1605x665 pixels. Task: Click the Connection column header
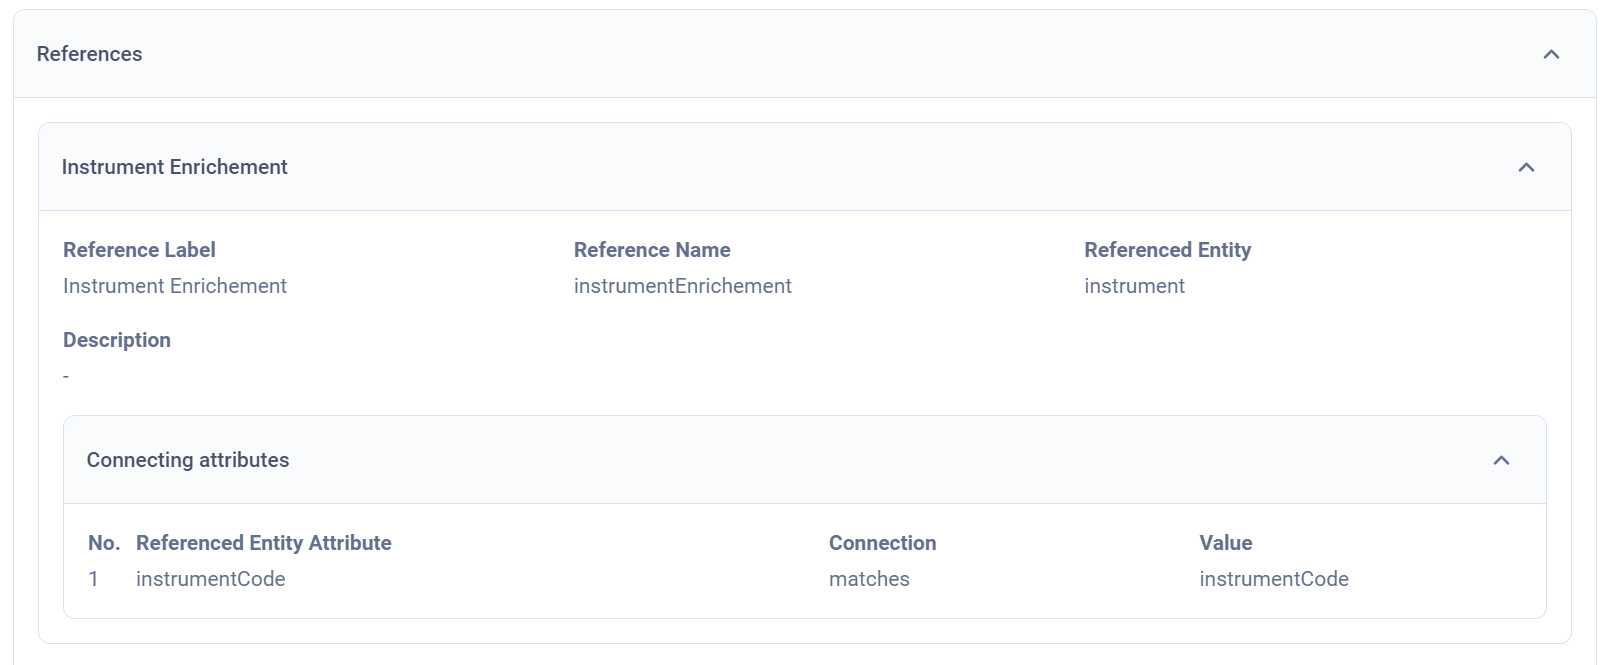882,543
